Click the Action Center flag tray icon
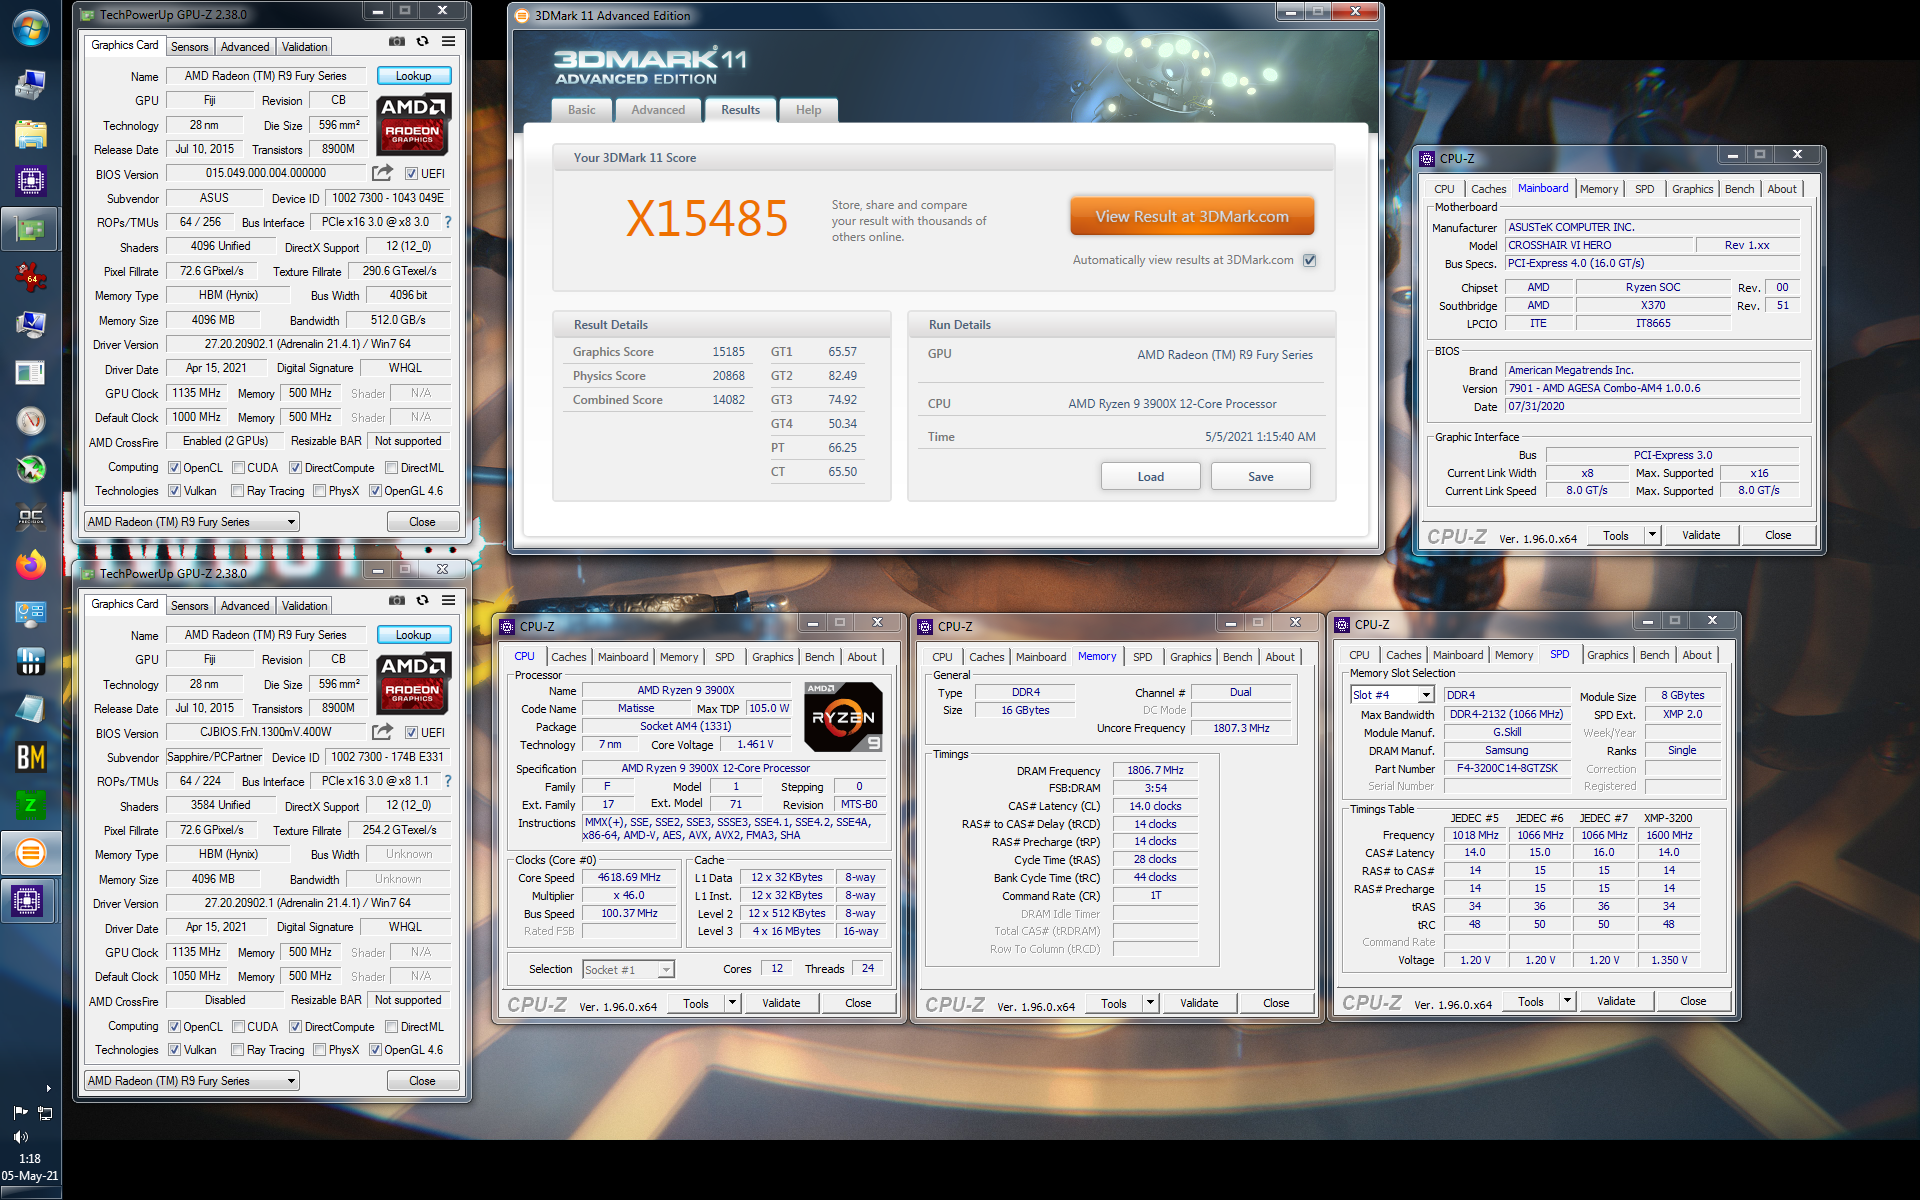 tap(20, 1112)
